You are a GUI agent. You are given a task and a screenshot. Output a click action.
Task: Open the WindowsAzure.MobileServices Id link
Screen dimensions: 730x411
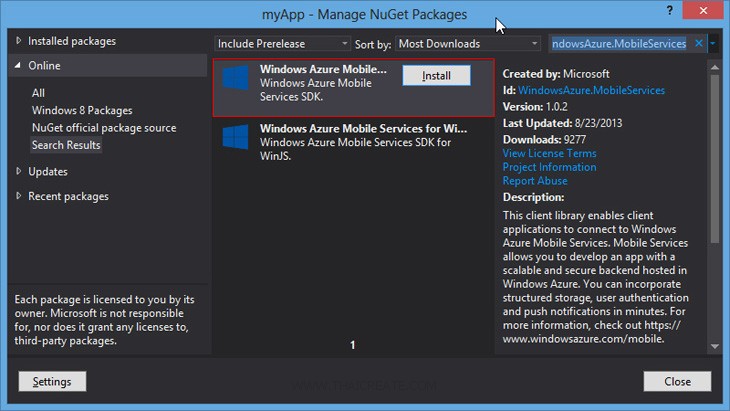(591, 90)
